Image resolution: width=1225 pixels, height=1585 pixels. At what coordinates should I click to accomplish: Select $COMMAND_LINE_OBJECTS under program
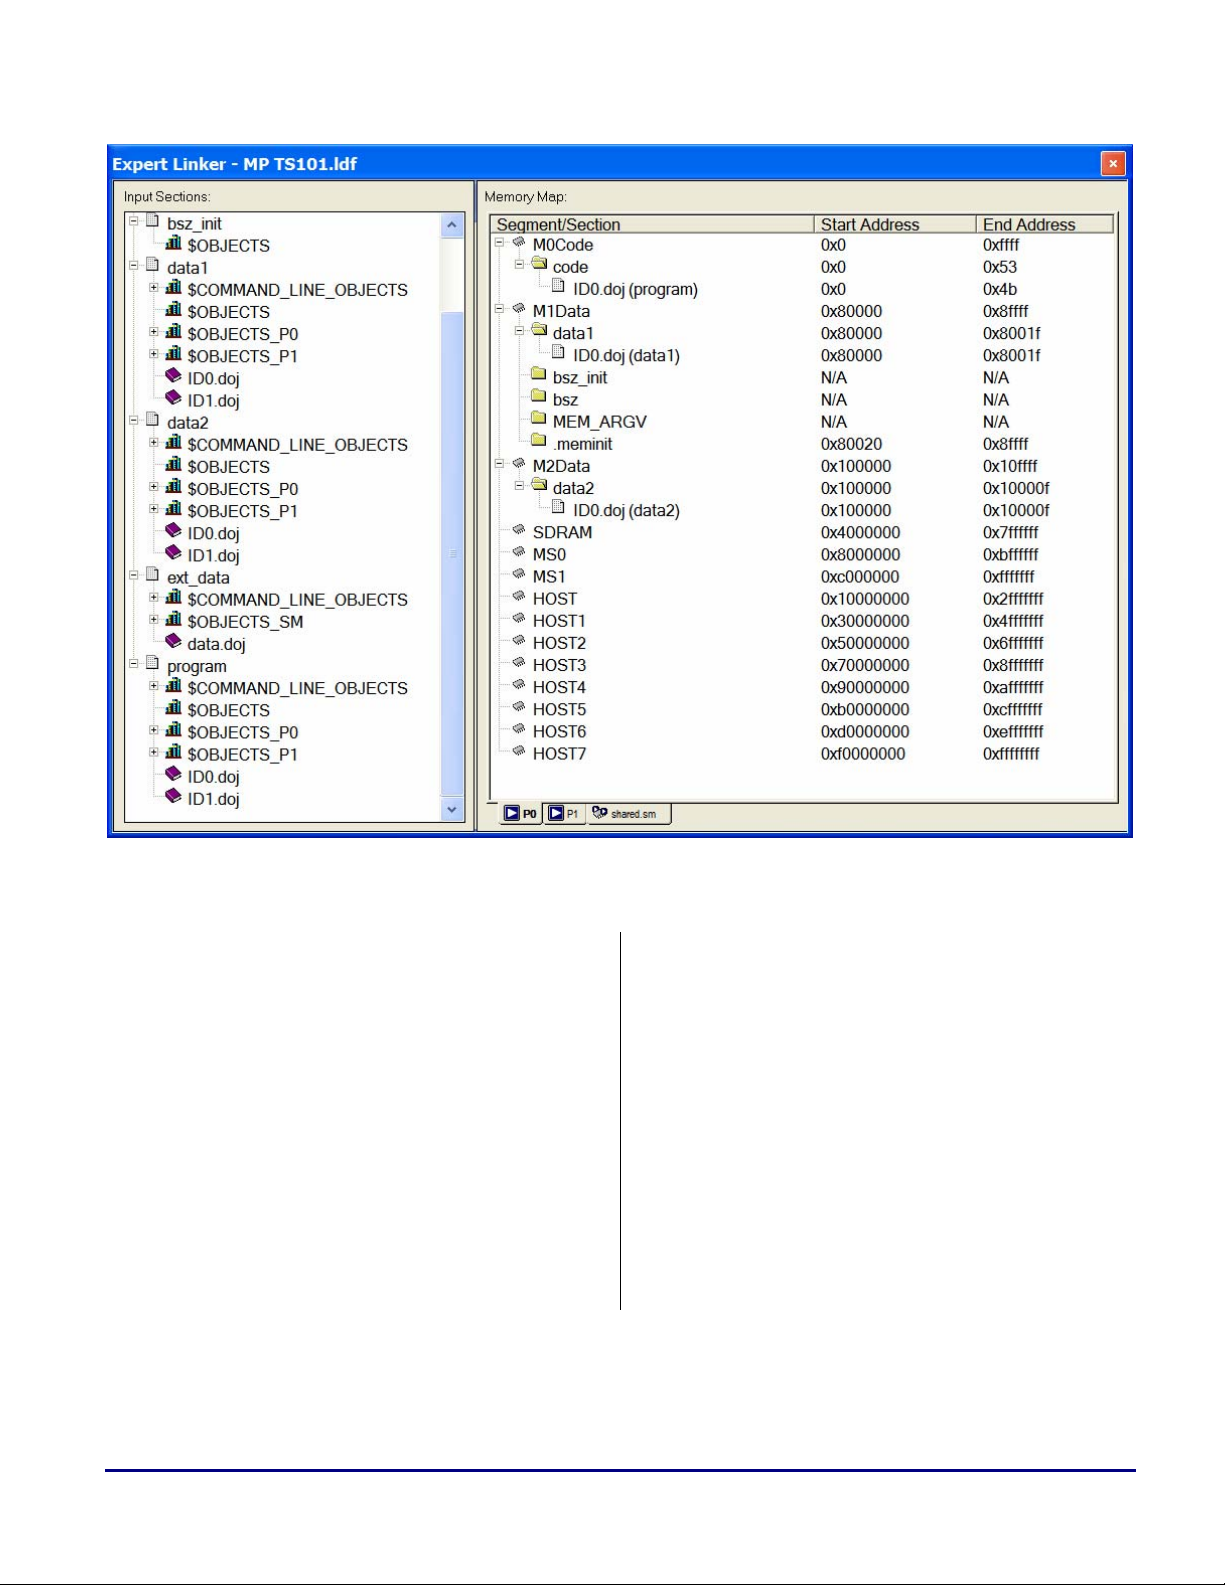point(297,688)
